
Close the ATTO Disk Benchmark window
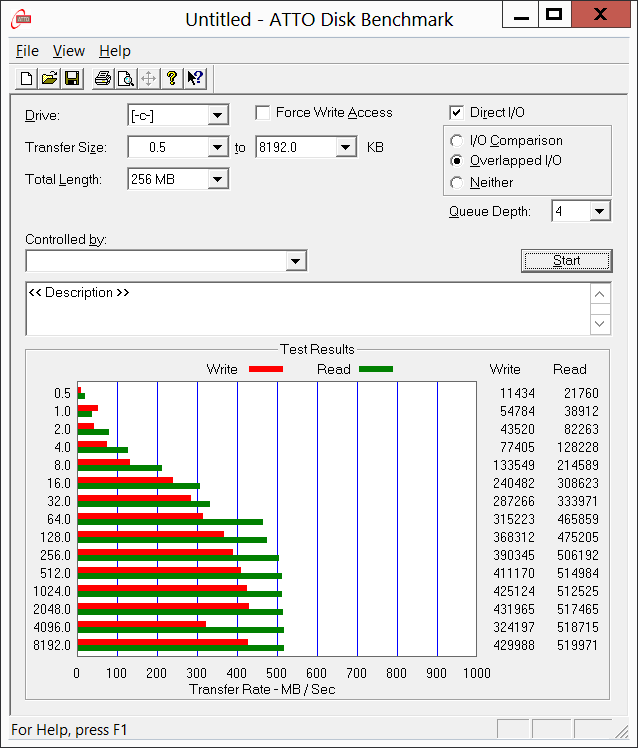[600, 14]
